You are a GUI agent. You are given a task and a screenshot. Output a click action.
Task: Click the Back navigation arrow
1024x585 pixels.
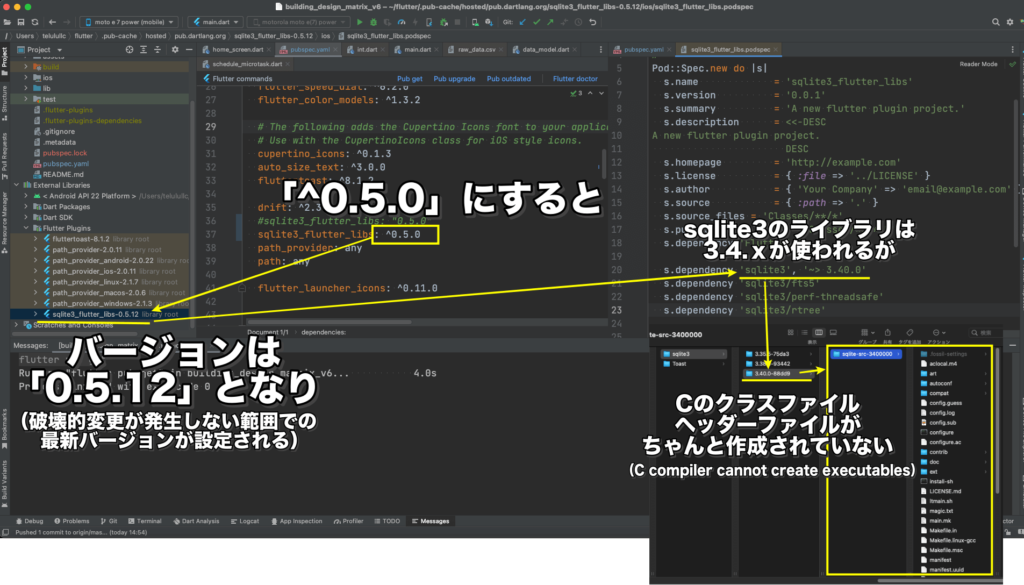tap(52, 22)
